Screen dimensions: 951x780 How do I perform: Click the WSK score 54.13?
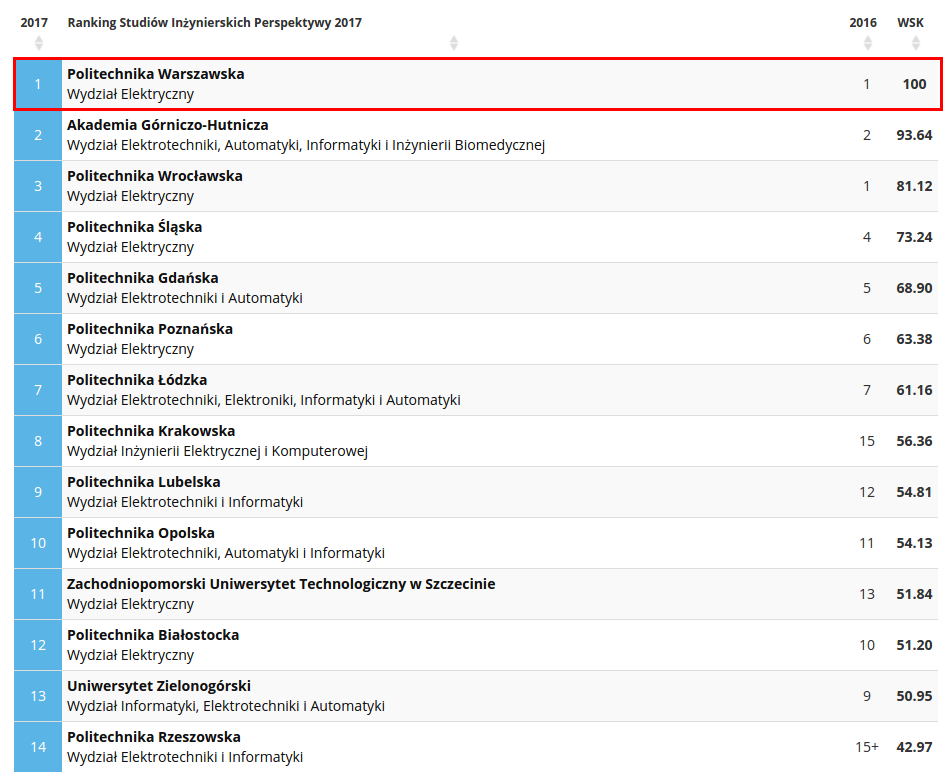coord(914,542)
